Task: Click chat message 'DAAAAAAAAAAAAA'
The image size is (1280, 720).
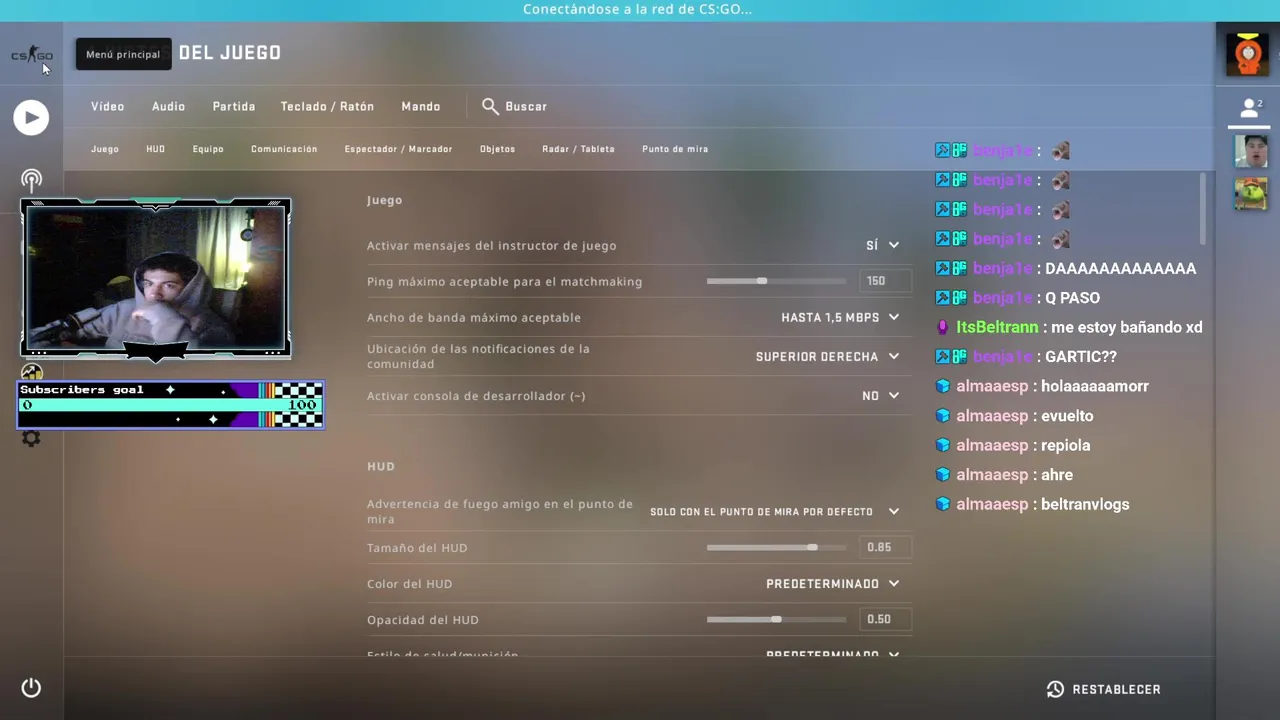Action: click(x=1120, y=268)
